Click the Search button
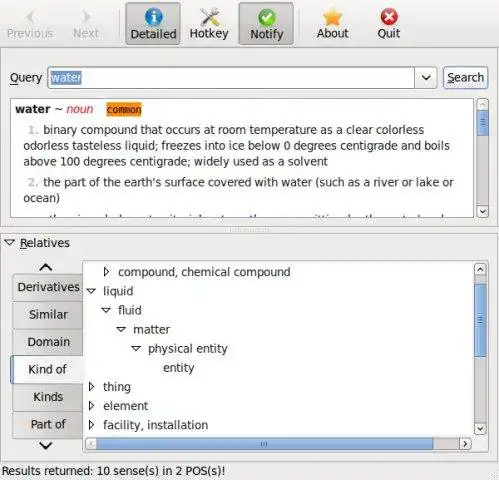This screenshot has height=480, width=499. [465, 78]
